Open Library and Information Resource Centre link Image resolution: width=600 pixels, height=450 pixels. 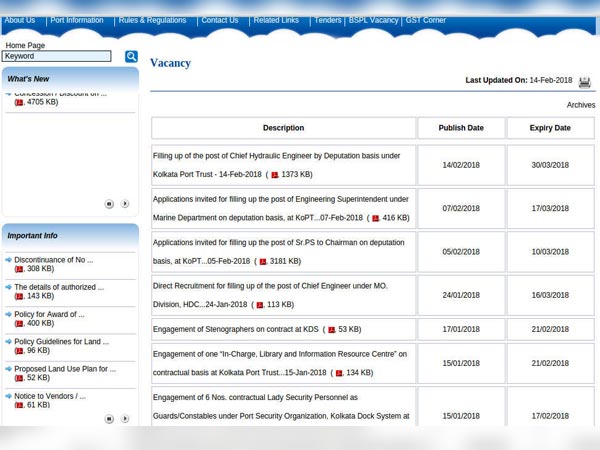coord(280,363)
